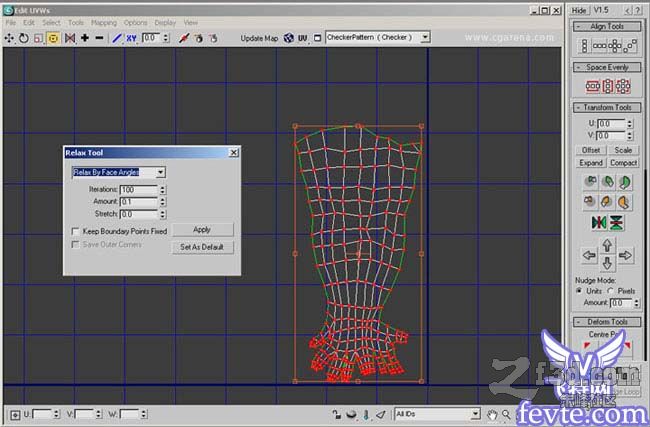Select the Scale tool icon

[38, 38]
